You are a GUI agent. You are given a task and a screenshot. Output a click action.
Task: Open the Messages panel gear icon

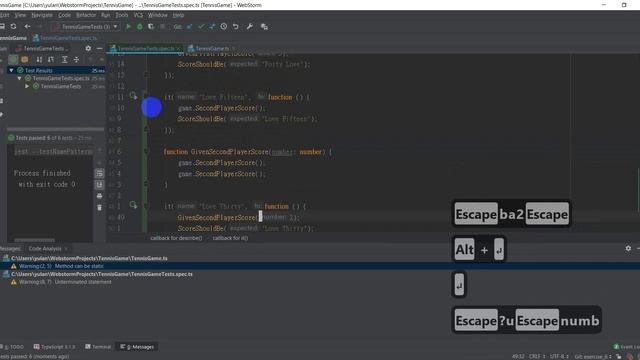click(628, 248)
